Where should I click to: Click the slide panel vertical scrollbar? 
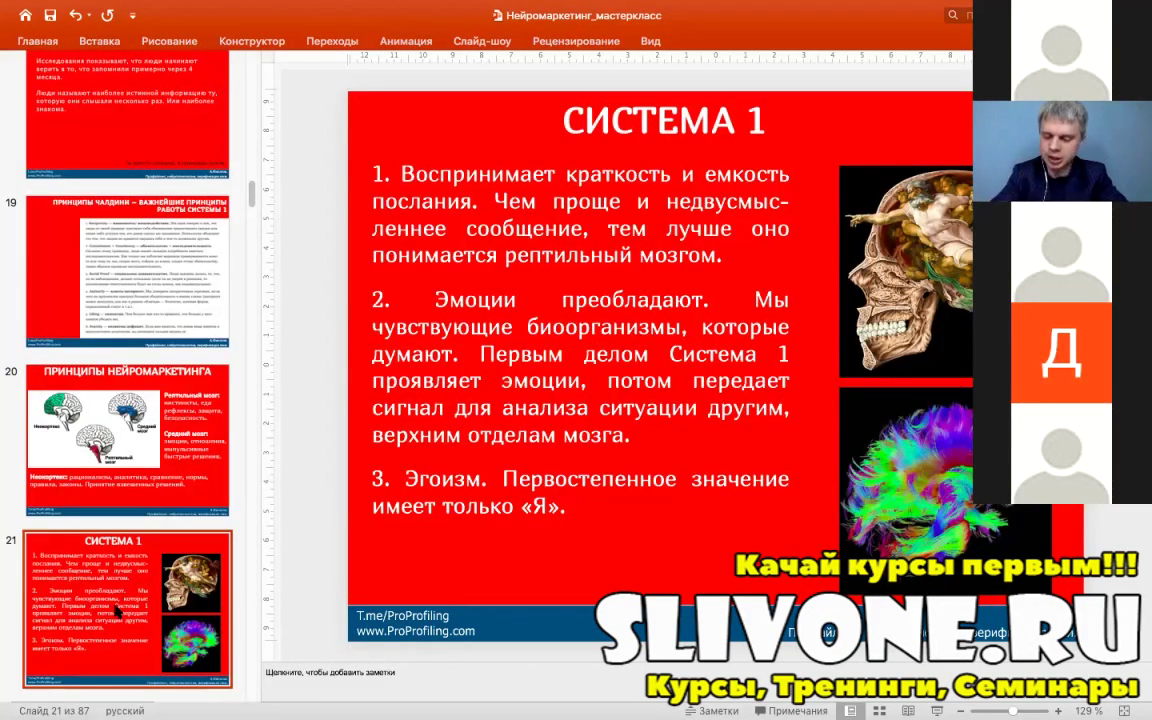pyautogui.click(x=252, y=194)
